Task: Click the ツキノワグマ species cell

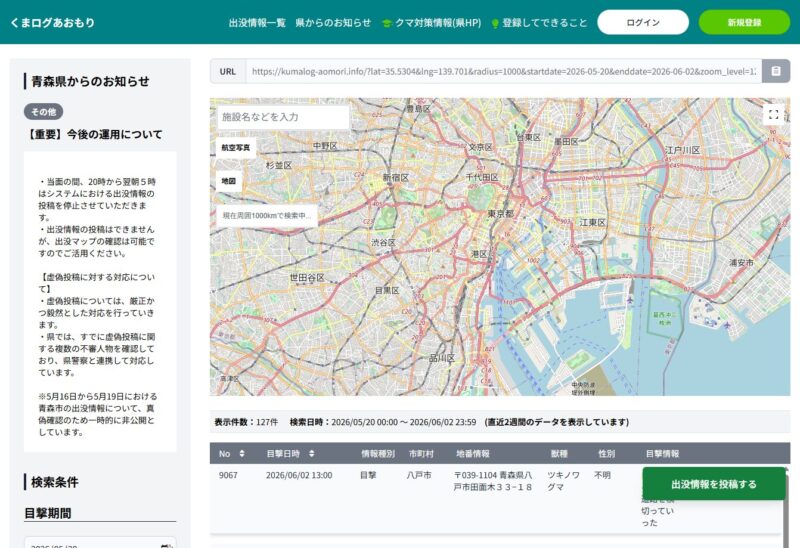Action: [x=563, y=481]
